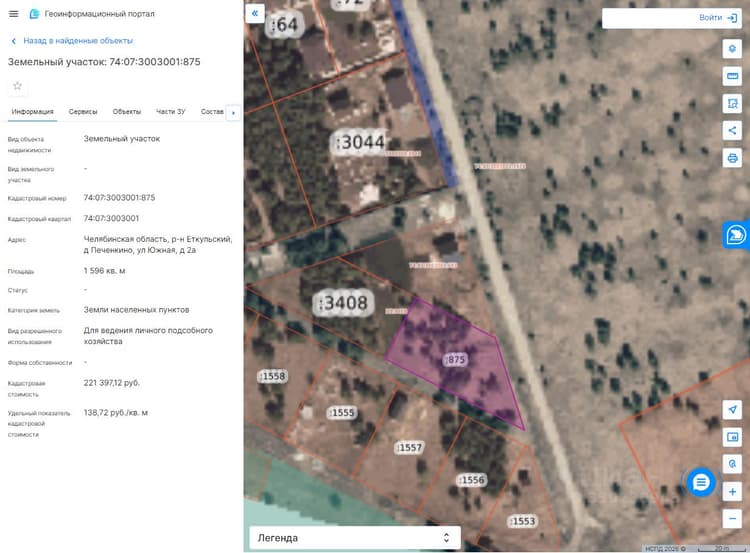The height and width of the screenshot is (553, 750).
Task: Open the Сервисы tab
Action: [83, 111]
